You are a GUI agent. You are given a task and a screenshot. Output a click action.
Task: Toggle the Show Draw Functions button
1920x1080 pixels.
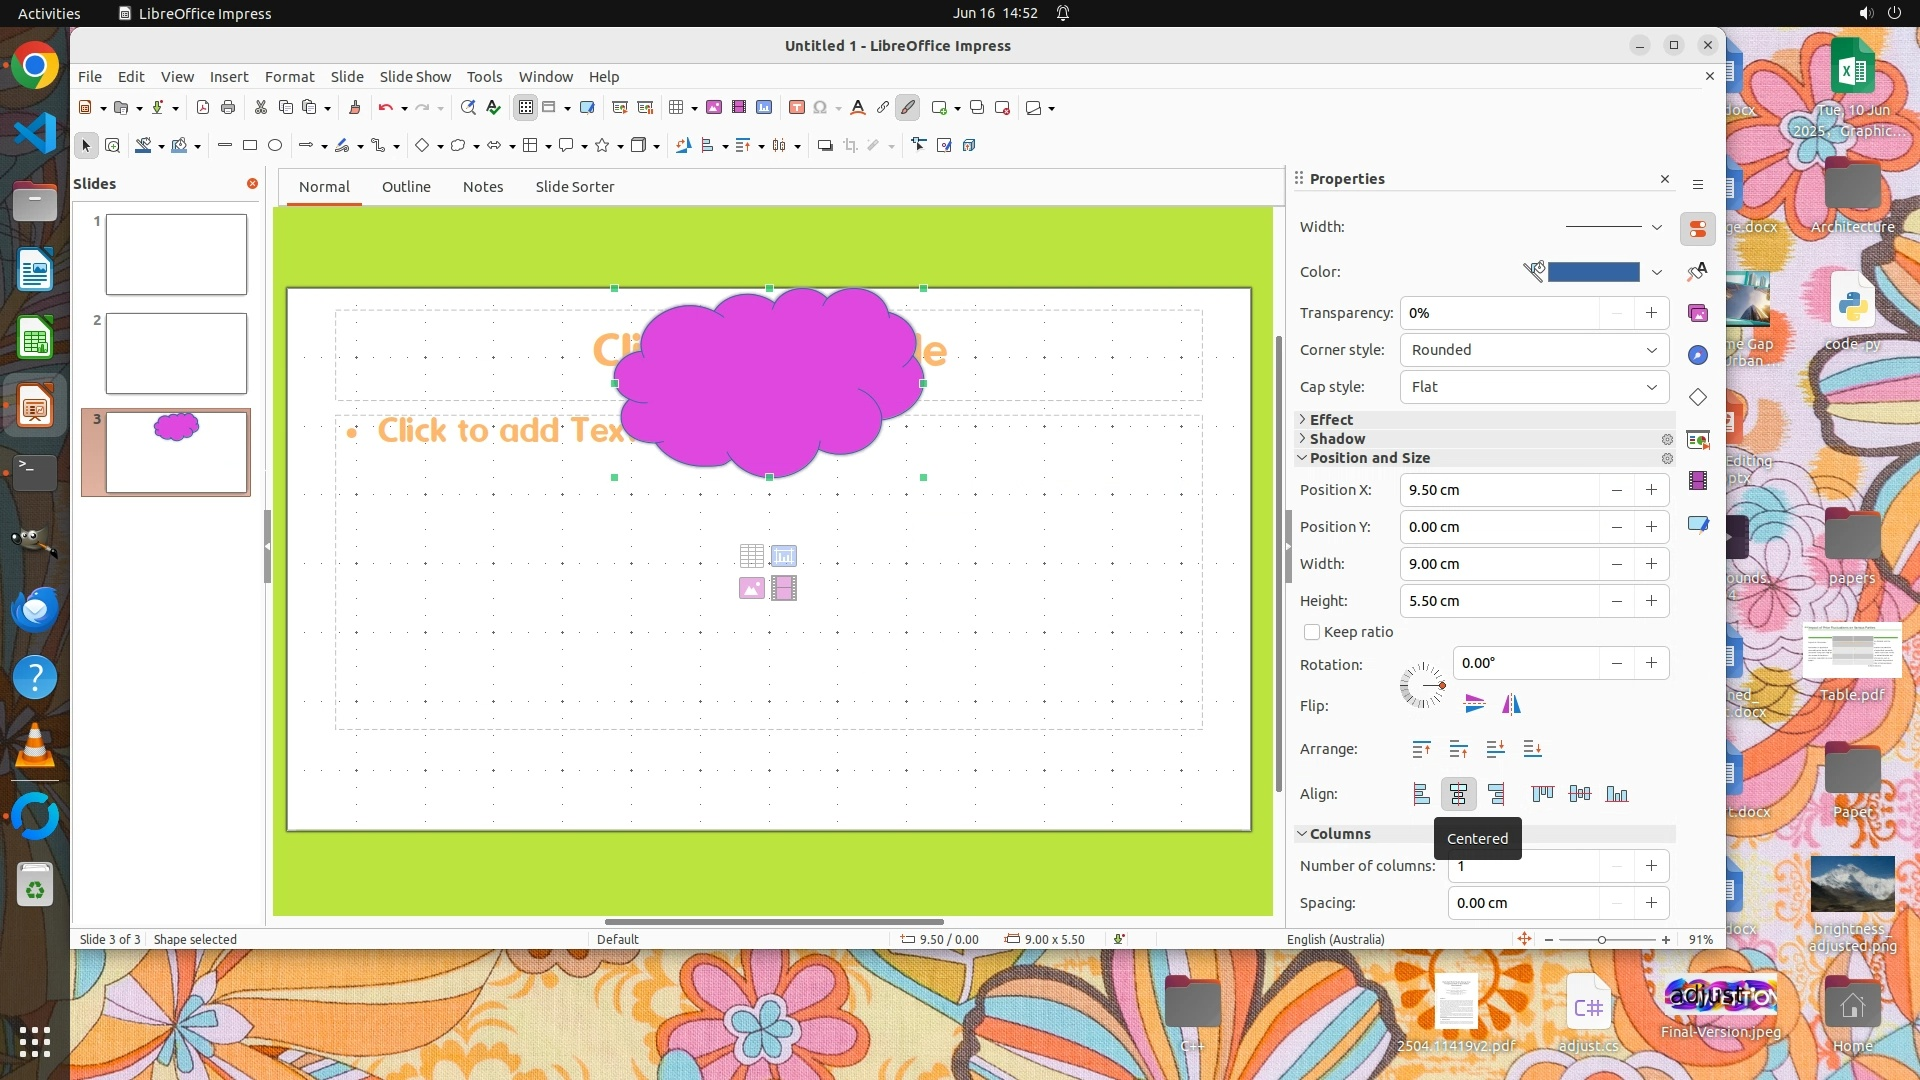point(908,108)
